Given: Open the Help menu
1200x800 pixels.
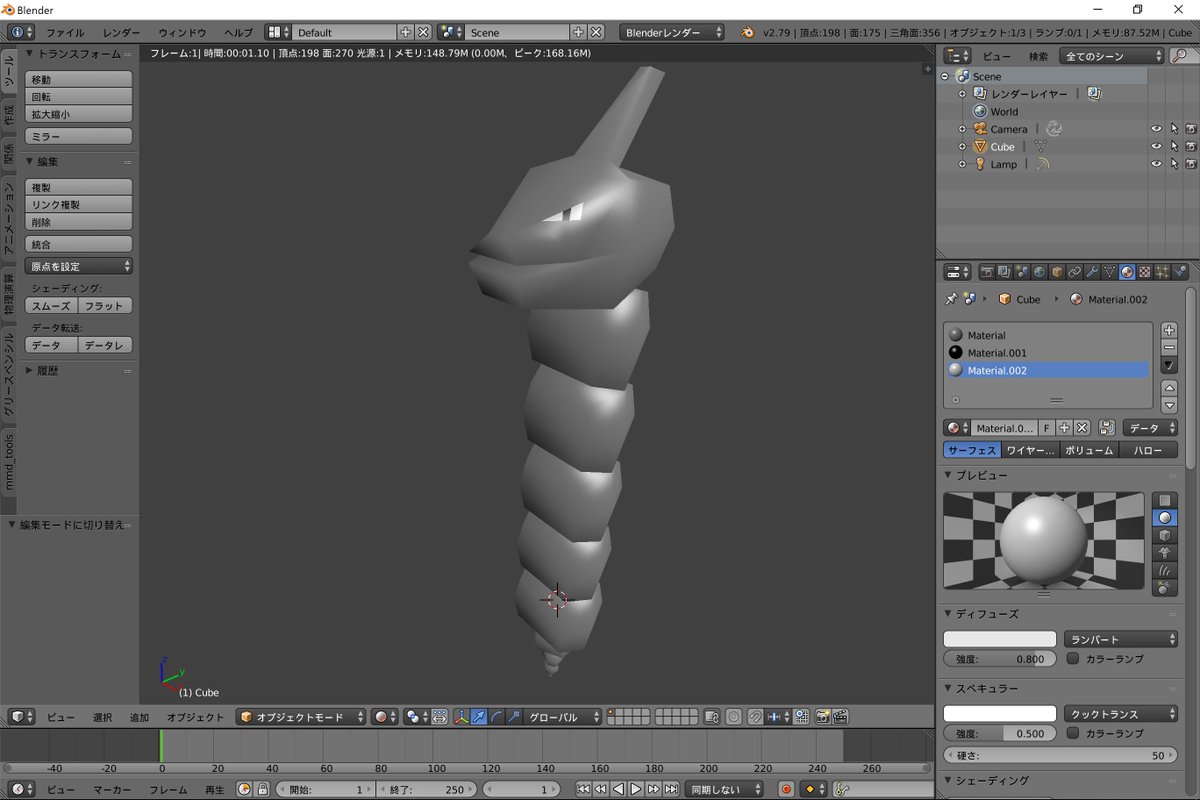Looking at the screenshot, I should (239, 32).
